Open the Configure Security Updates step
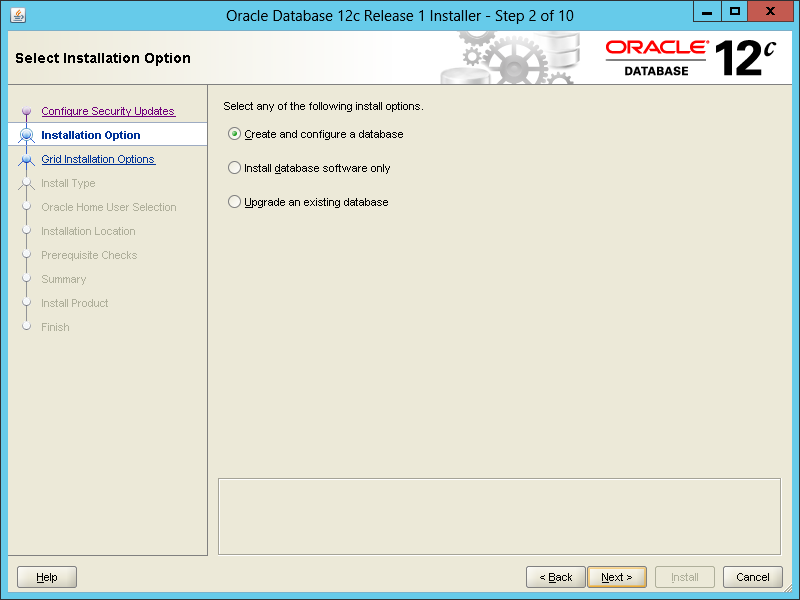This screenshot has width=800, height=600. [x=108, y=111]
